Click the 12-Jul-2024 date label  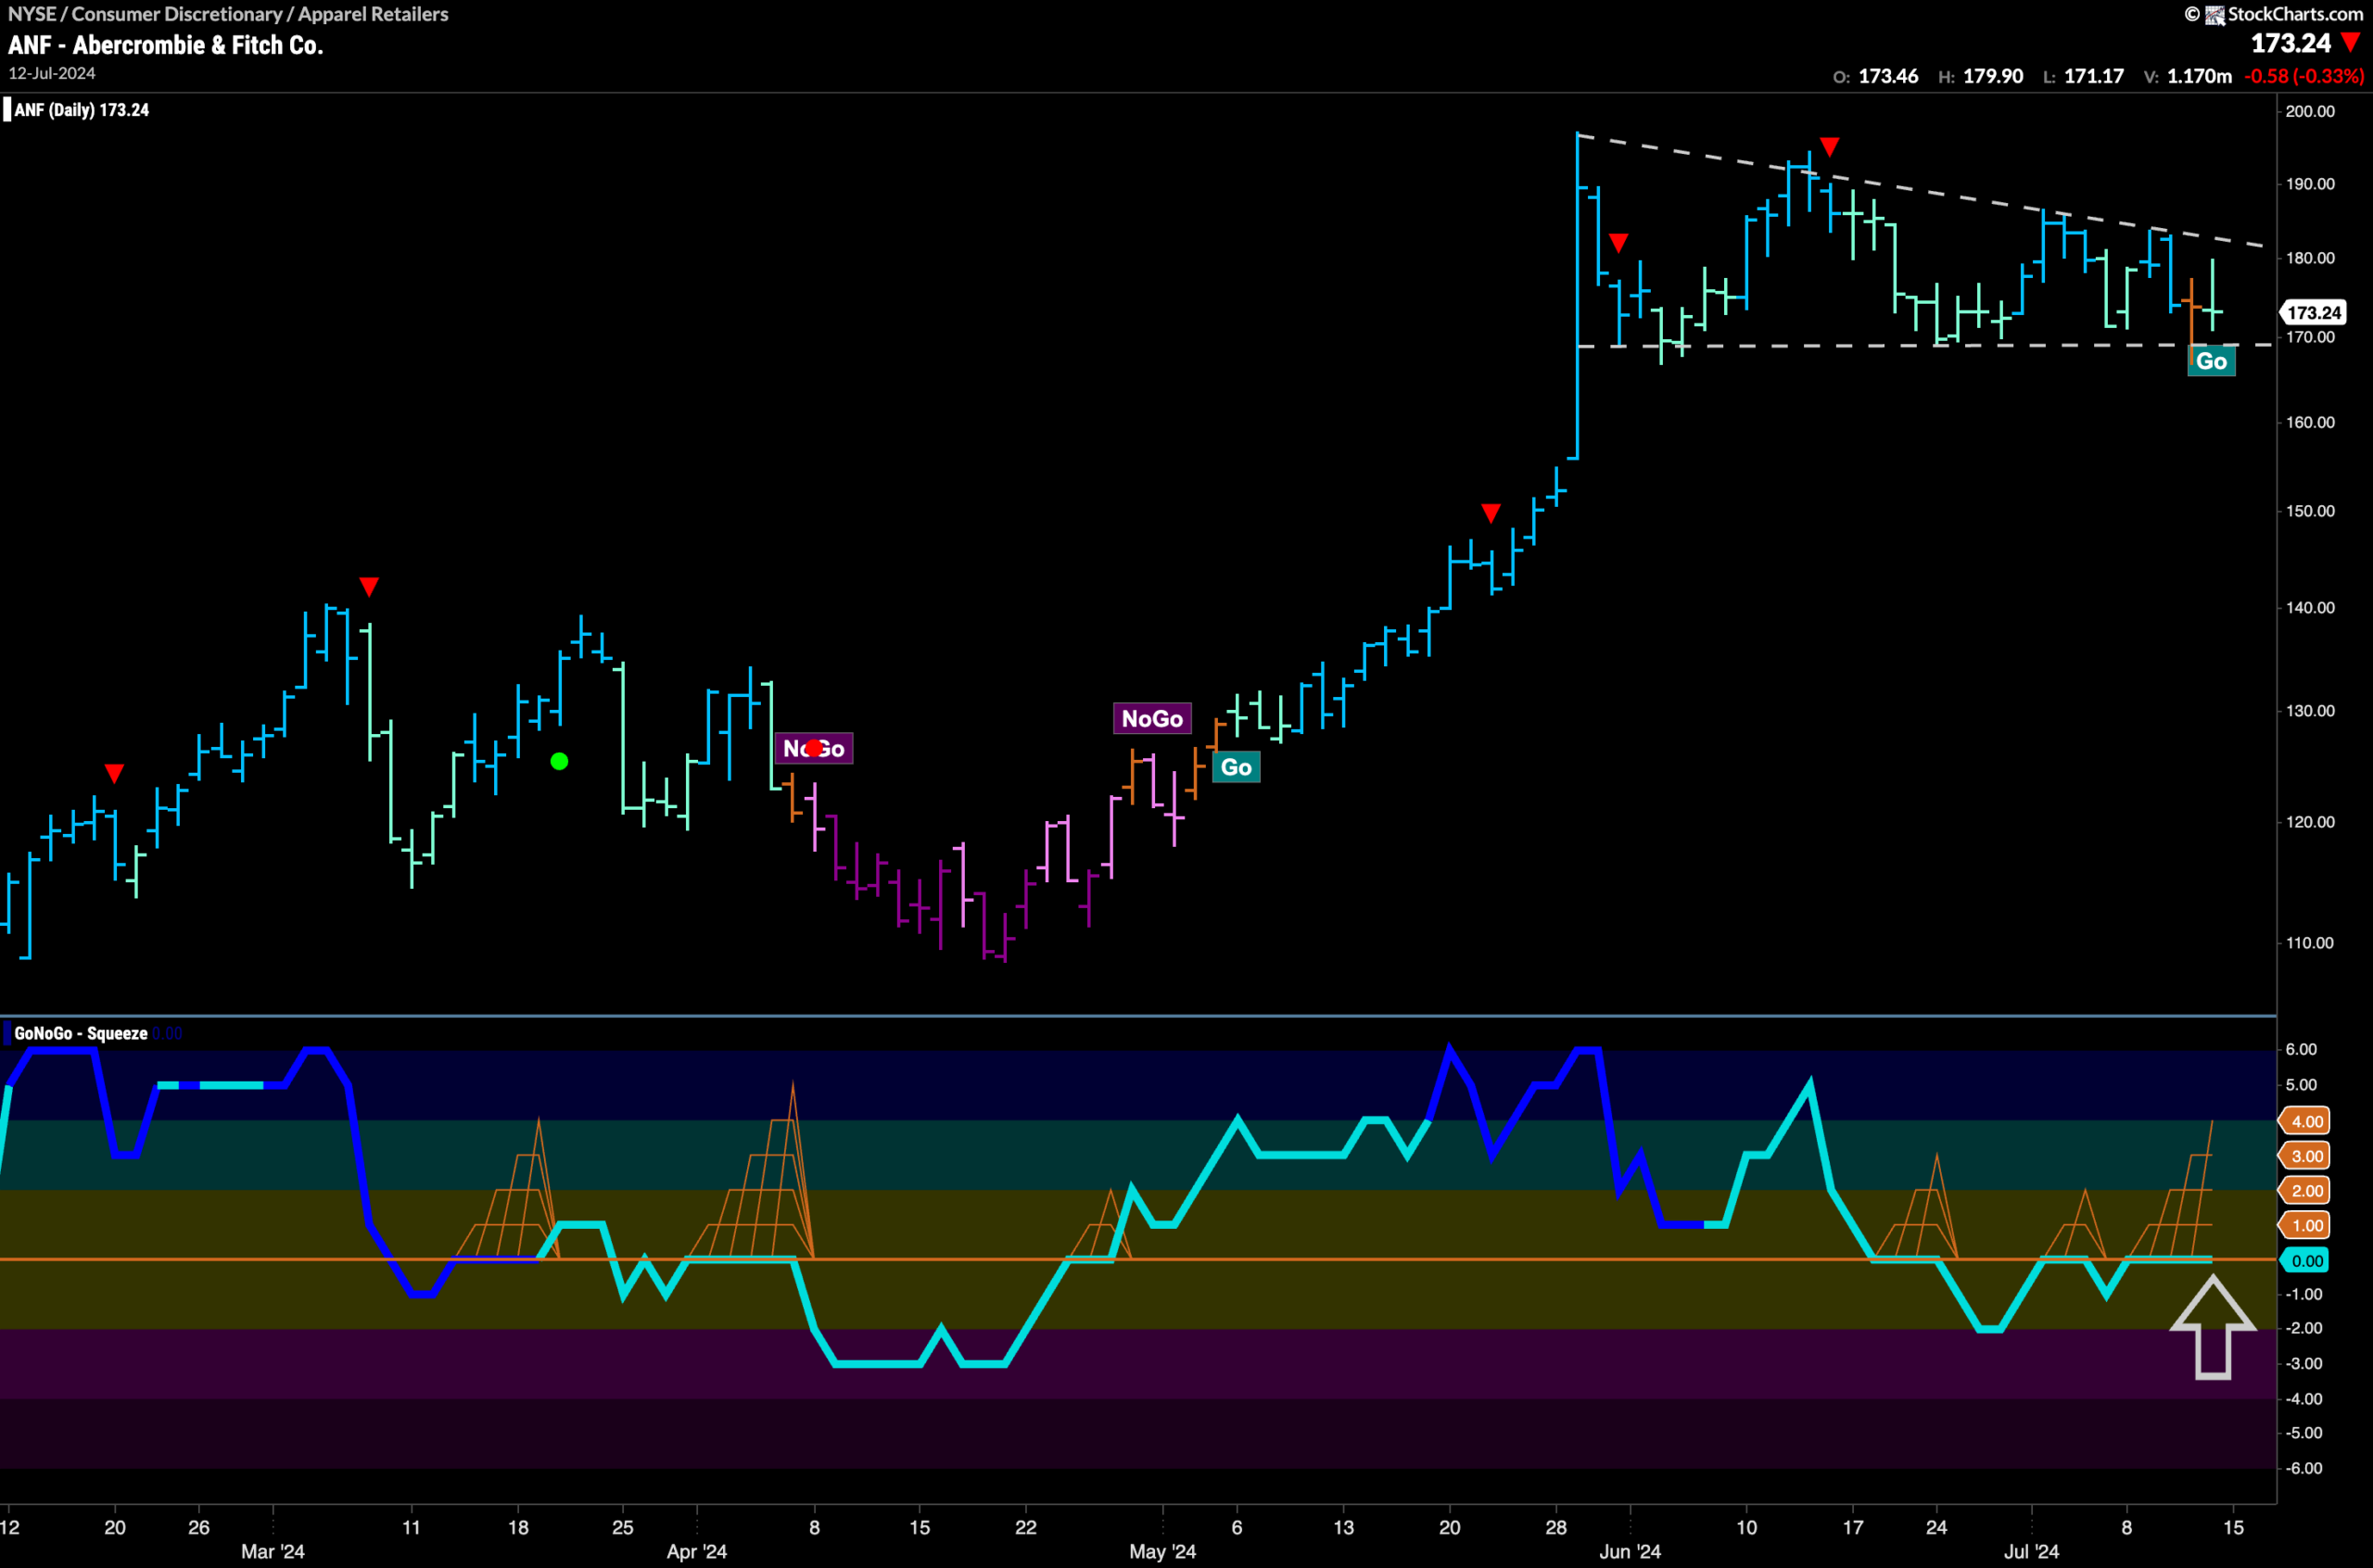pyautogui.click(x=52, y=73)
